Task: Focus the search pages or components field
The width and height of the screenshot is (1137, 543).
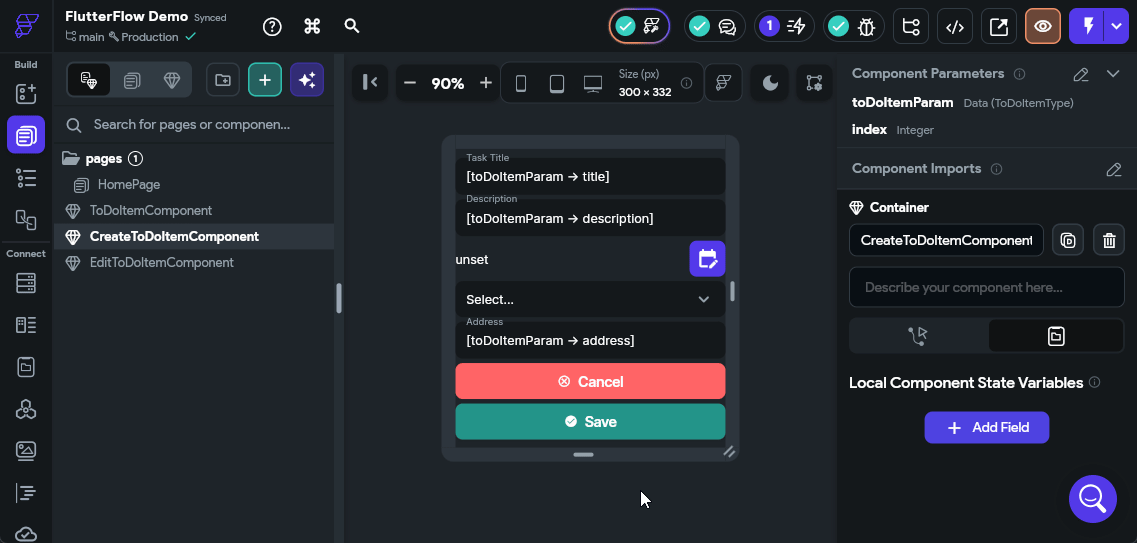Action: pyautogui.click(x=194, y=125)
